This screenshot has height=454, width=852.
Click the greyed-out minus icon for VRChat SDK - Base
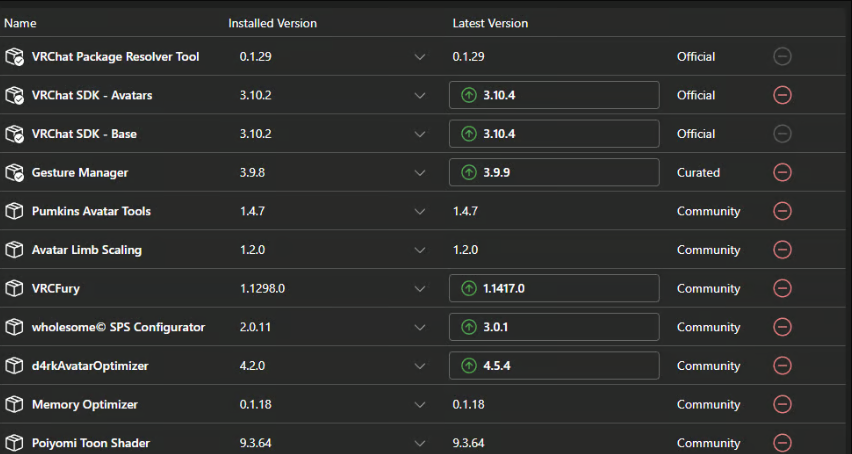pyautogui.click(x=782, y=134)
